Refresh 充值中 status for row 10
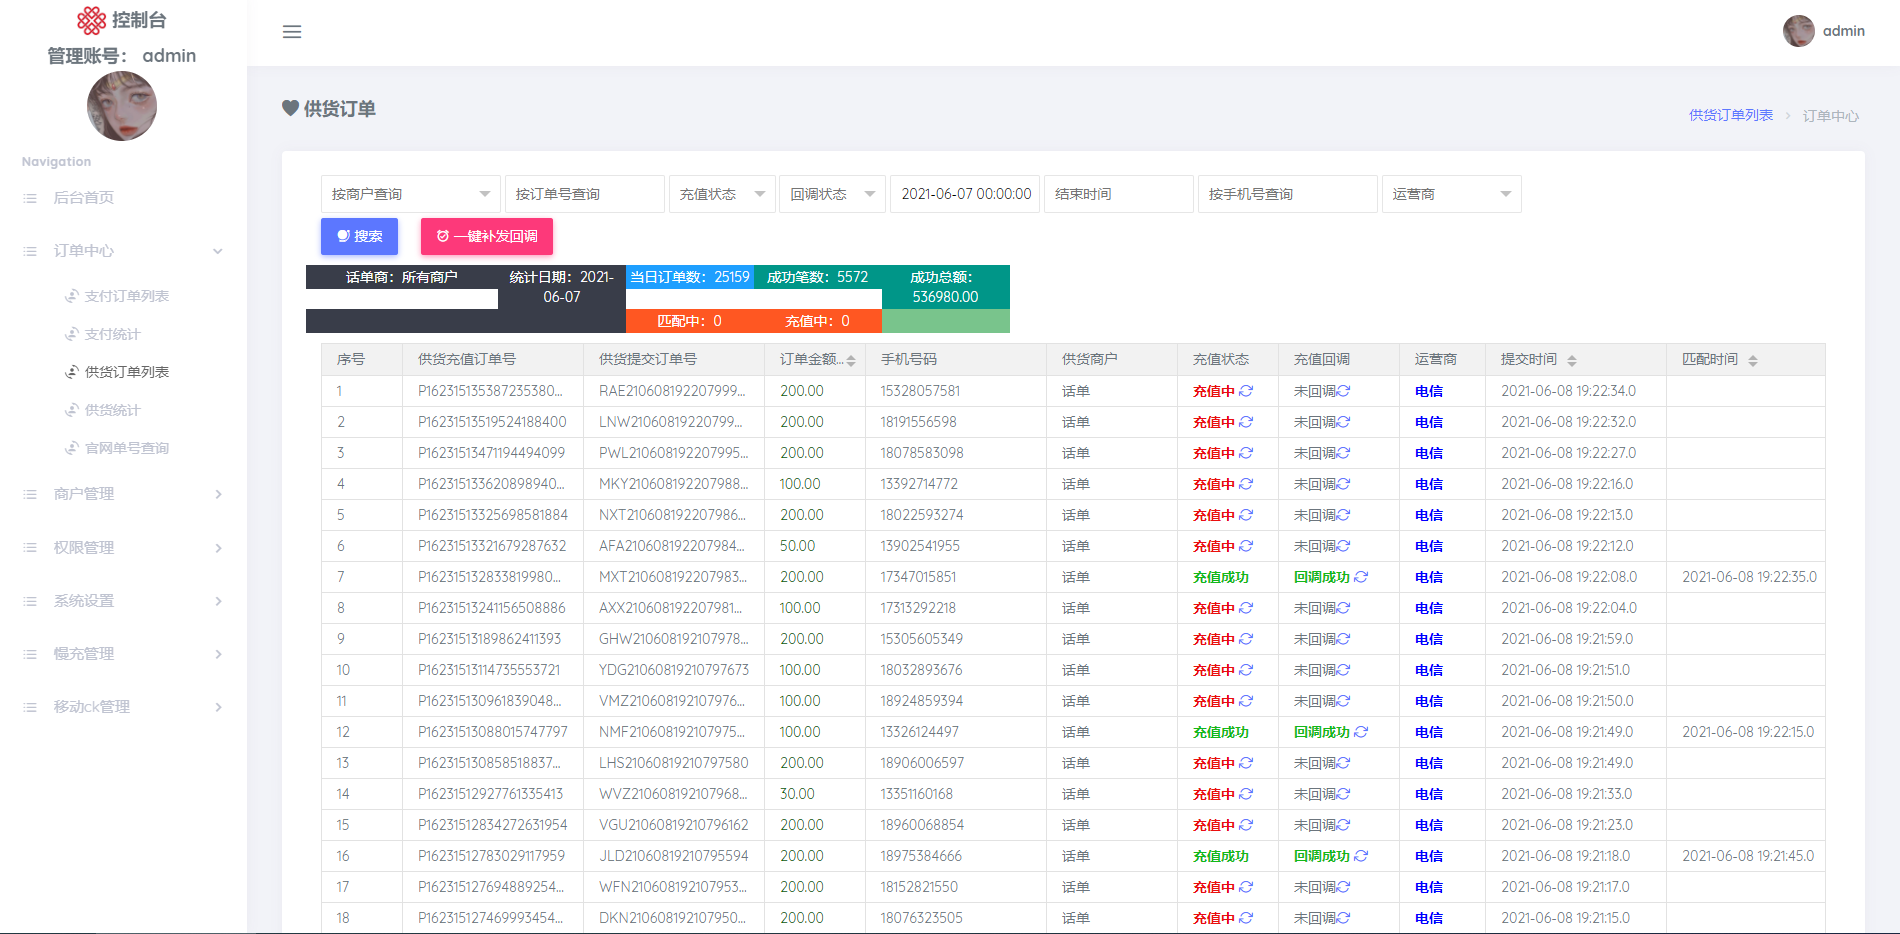The height and width of the screenshot is (934, 1900). tap(1246, 670)
